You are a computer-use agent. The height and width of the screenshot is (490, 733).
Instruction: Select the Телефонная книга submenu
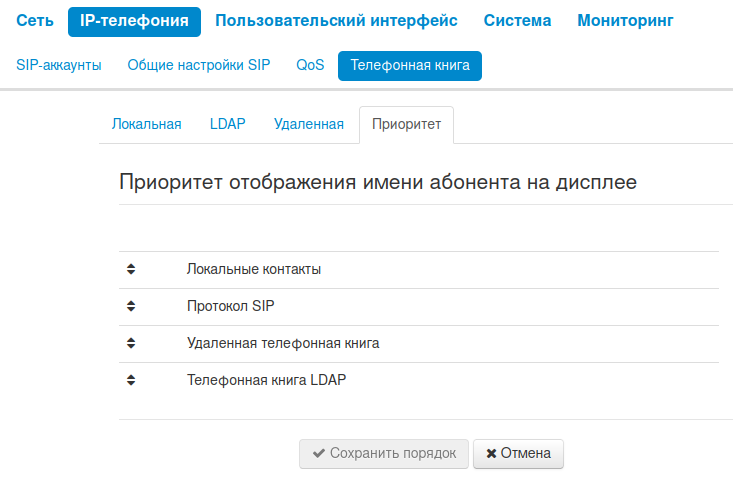410,65
